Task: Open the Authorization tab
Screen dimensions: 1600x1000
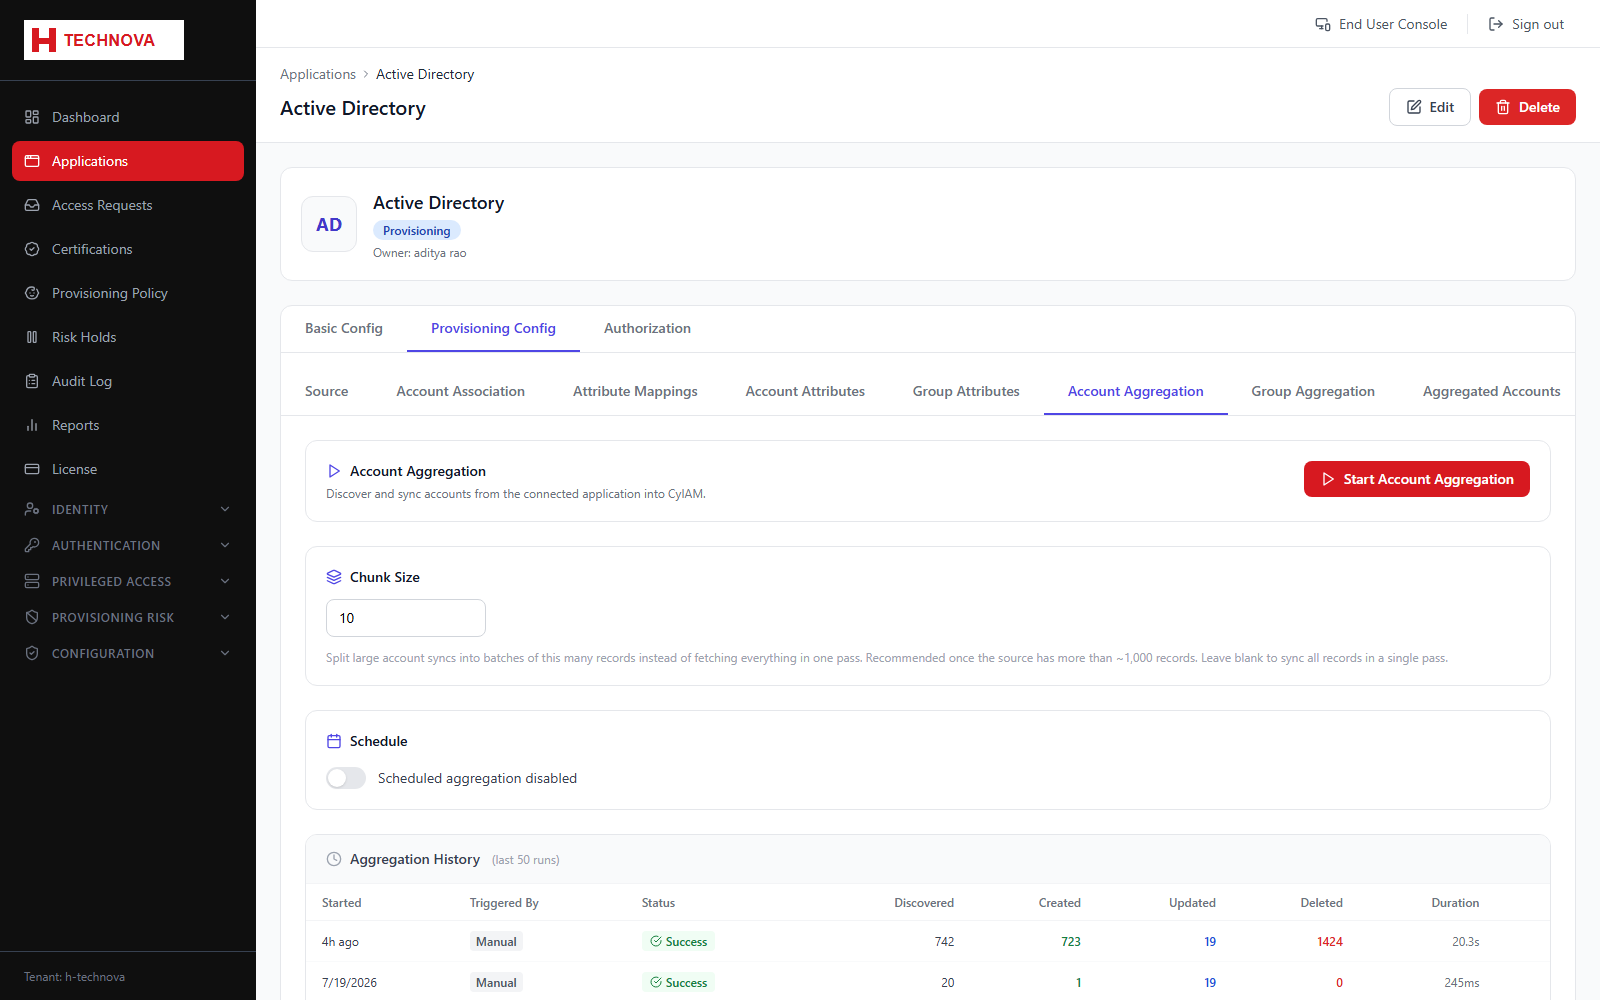Action: tap(647, 328)
